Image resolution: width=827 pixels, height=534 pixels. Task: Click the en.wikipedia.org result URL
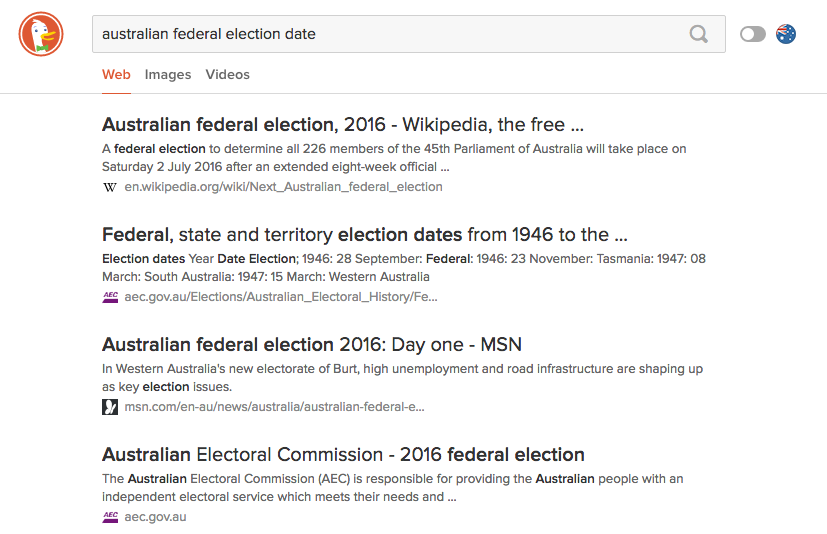(x=283, y=187)
